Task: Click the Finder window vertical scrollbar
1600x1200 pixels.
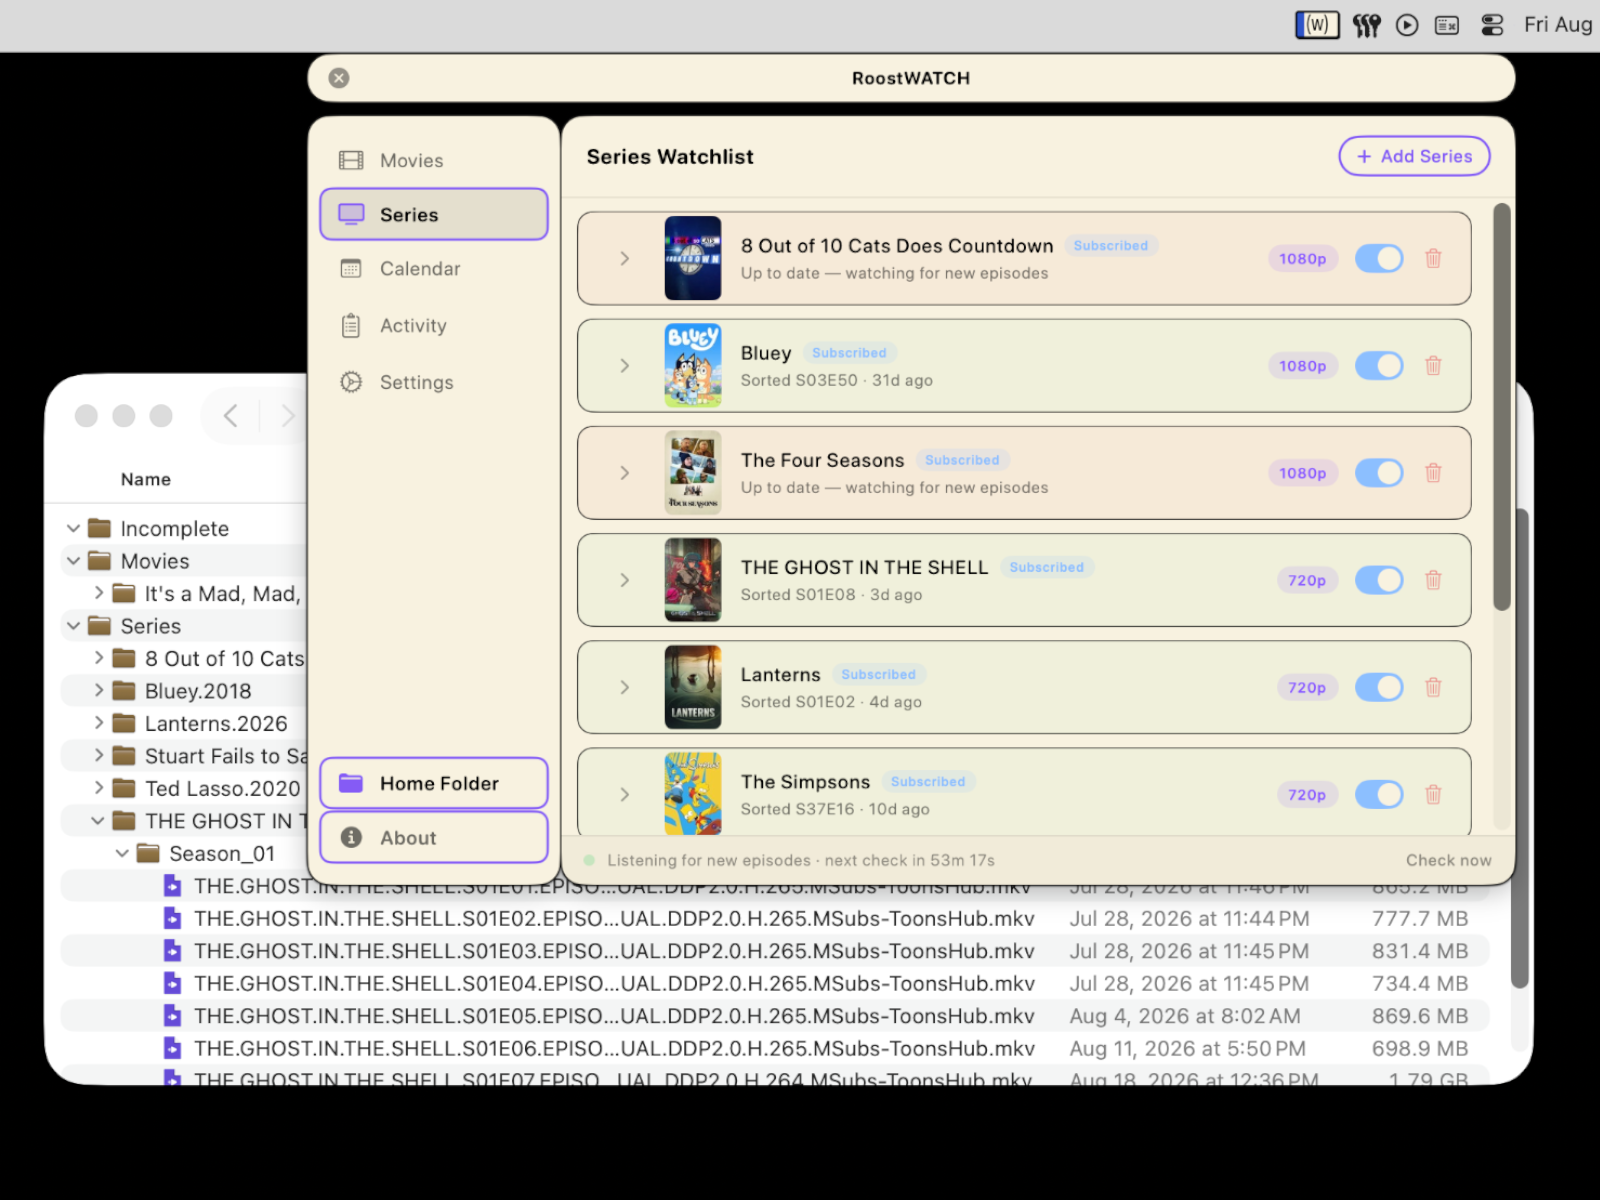Action: point(1522,750)
